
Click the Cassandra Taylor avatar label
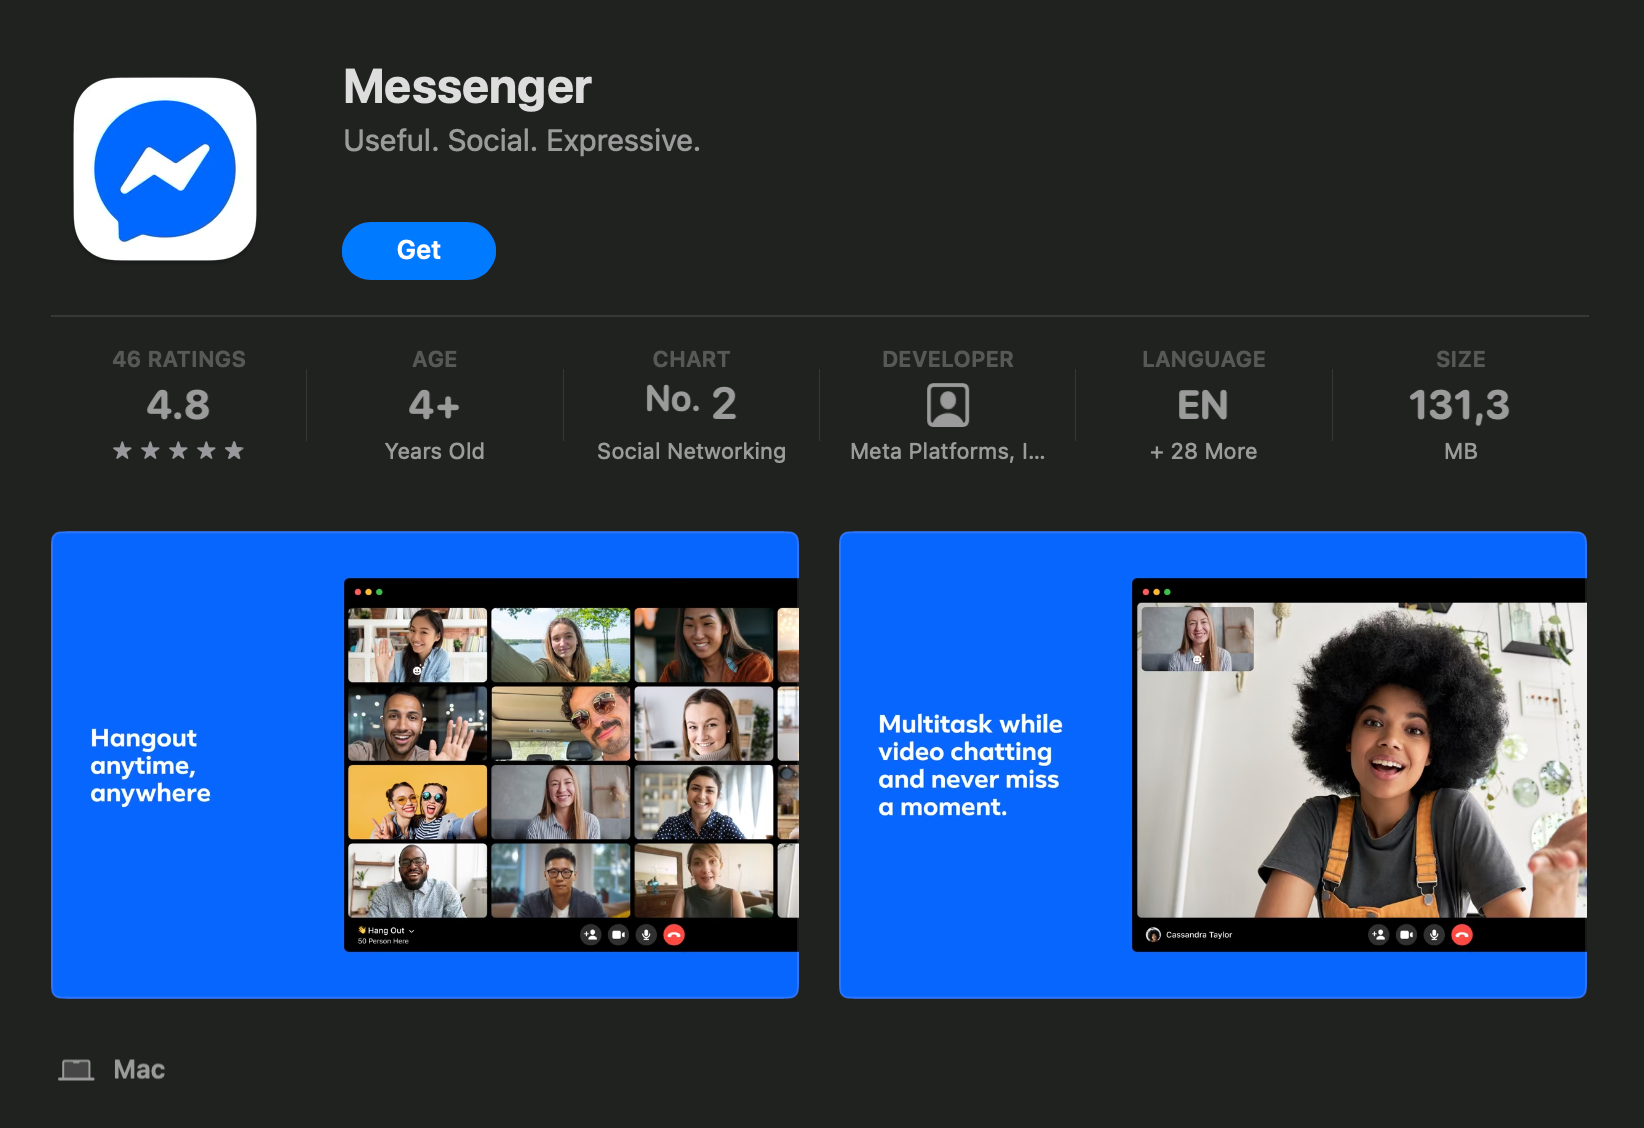pos(1153,935)
